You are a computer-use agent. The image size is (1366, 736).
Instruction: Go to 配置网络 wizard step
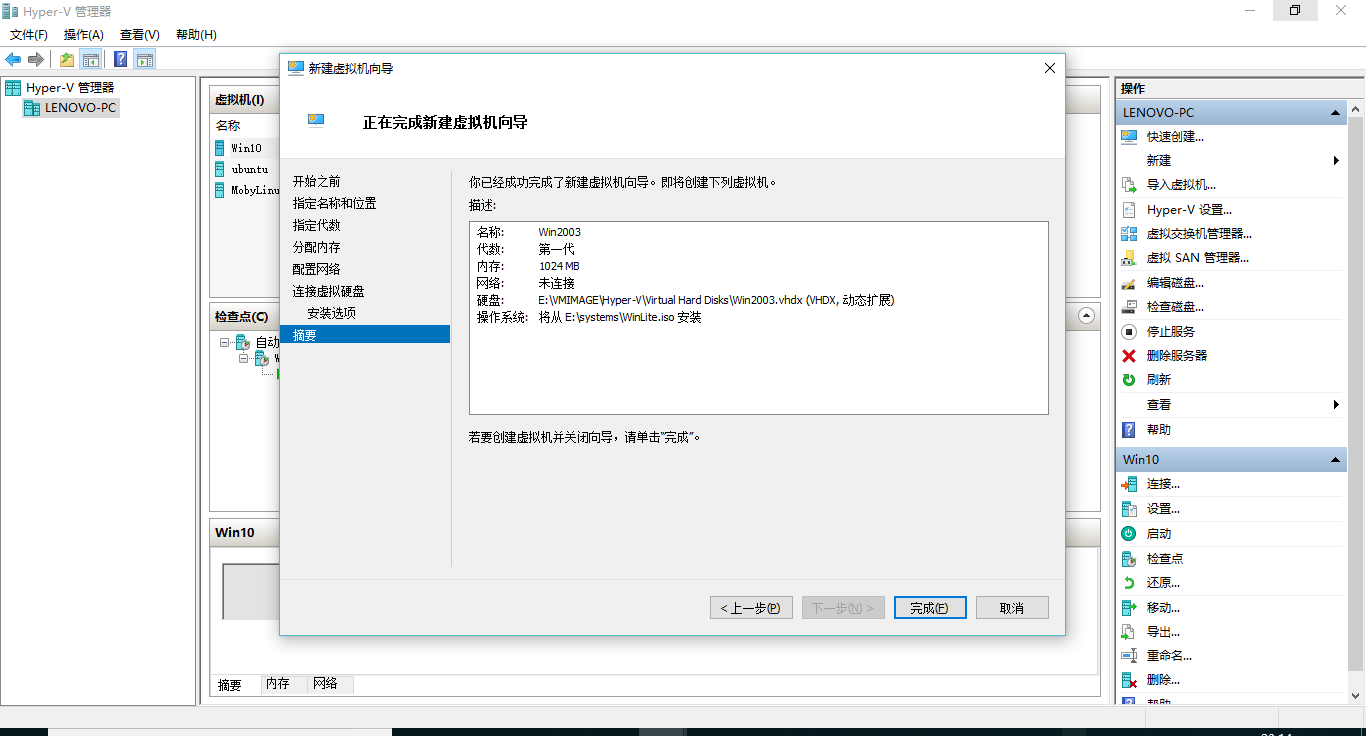[316, 270]
